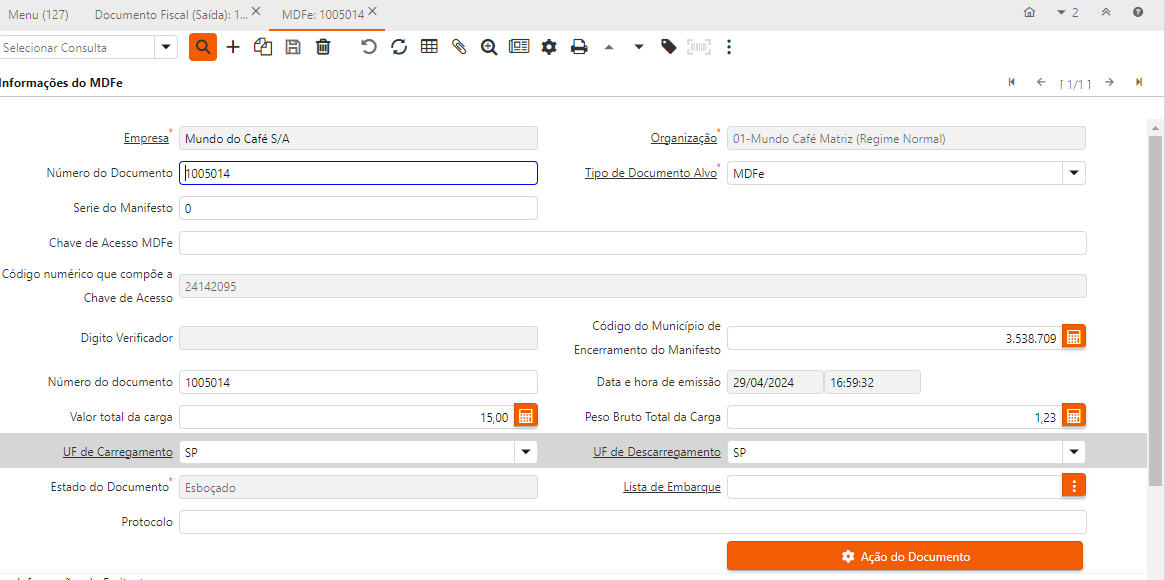The width and height of the screenshot is (1165, 580).
Task: Print the document using printer icon
Action: click(x=579, y=47)
